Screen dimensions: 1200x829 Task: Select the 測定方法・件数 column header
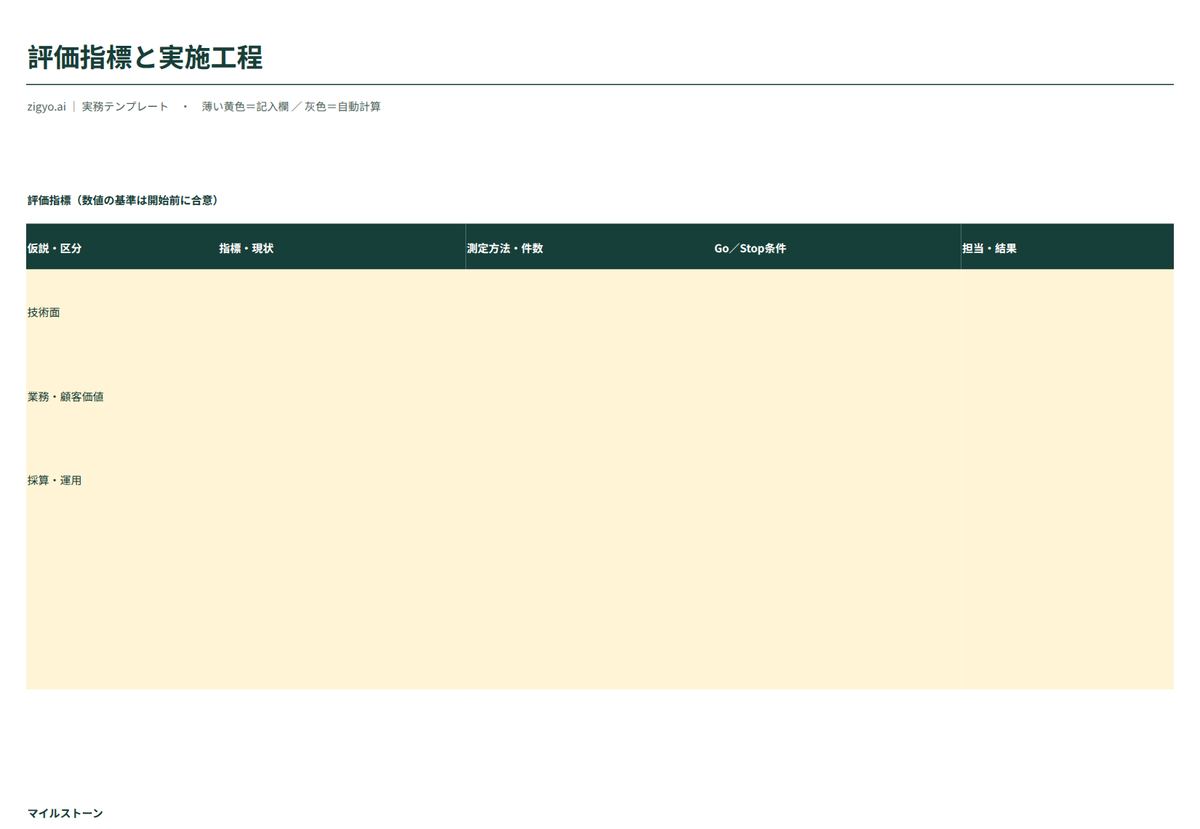[589, 247]
